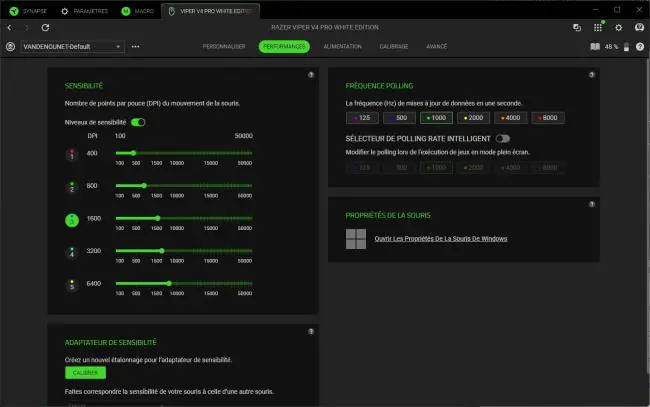The height and width of the screenshot is (407, 650).
Task: Go back with the back arrow
Action: (x=10, y=28)
